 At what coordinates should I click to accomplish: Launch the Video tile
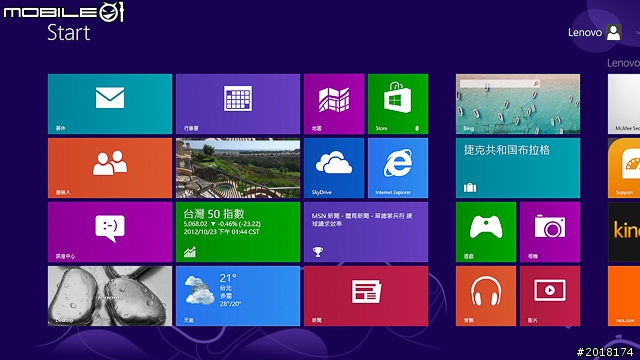point(550,296)
